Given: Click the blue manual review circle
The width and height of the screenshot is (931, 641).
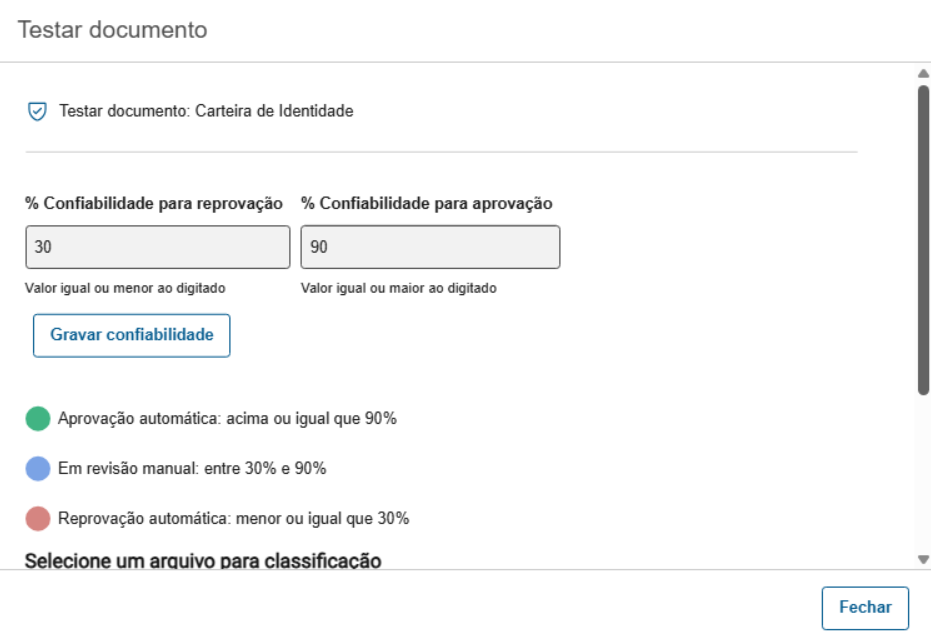Looking at the screenshot, I should click(x=38, y=468).
